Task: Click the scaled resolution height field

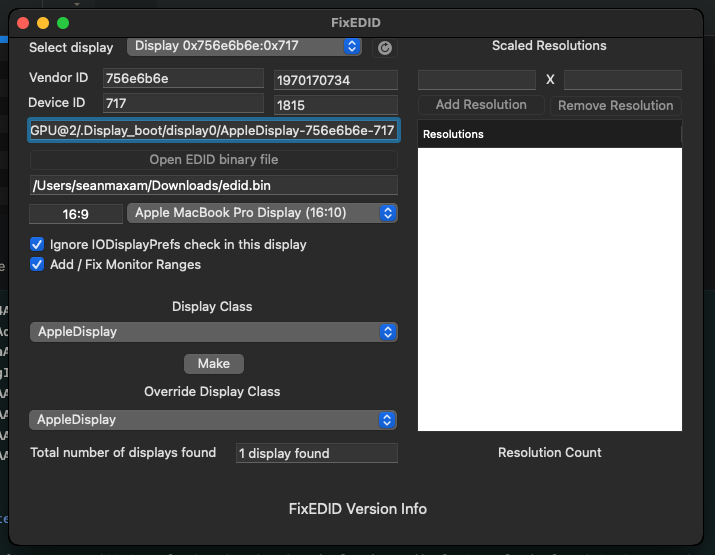Action: click(623, 80)
